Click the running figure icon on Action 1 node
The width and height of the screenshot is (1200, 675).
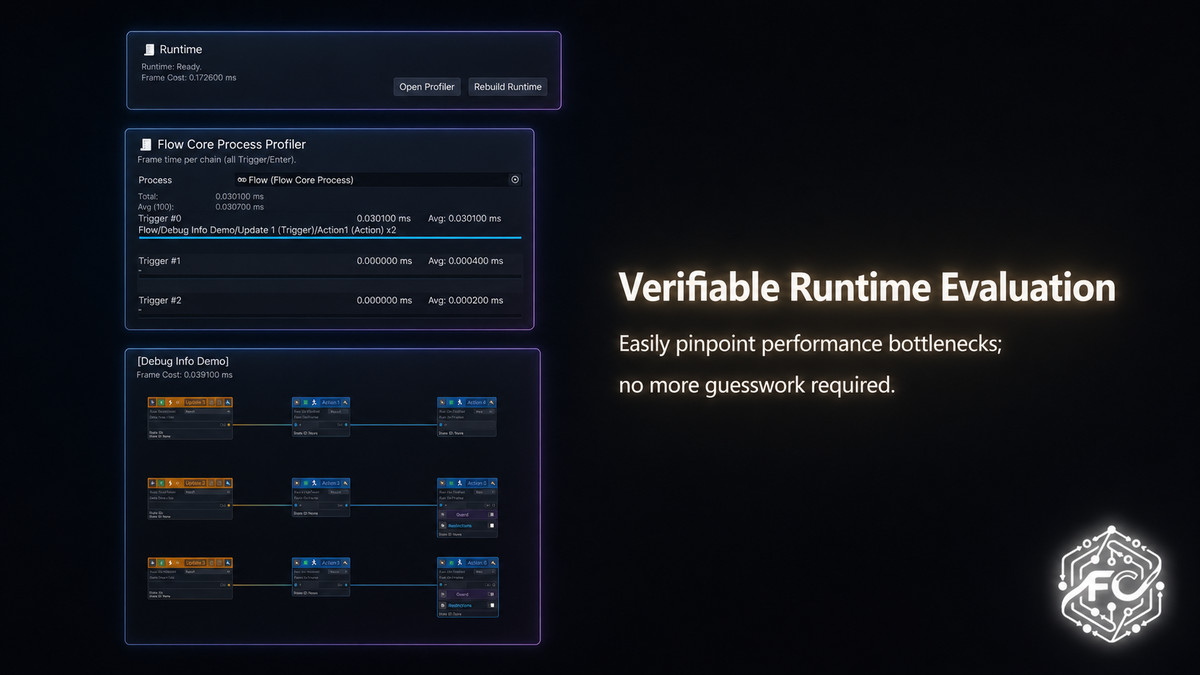point(315,402)
